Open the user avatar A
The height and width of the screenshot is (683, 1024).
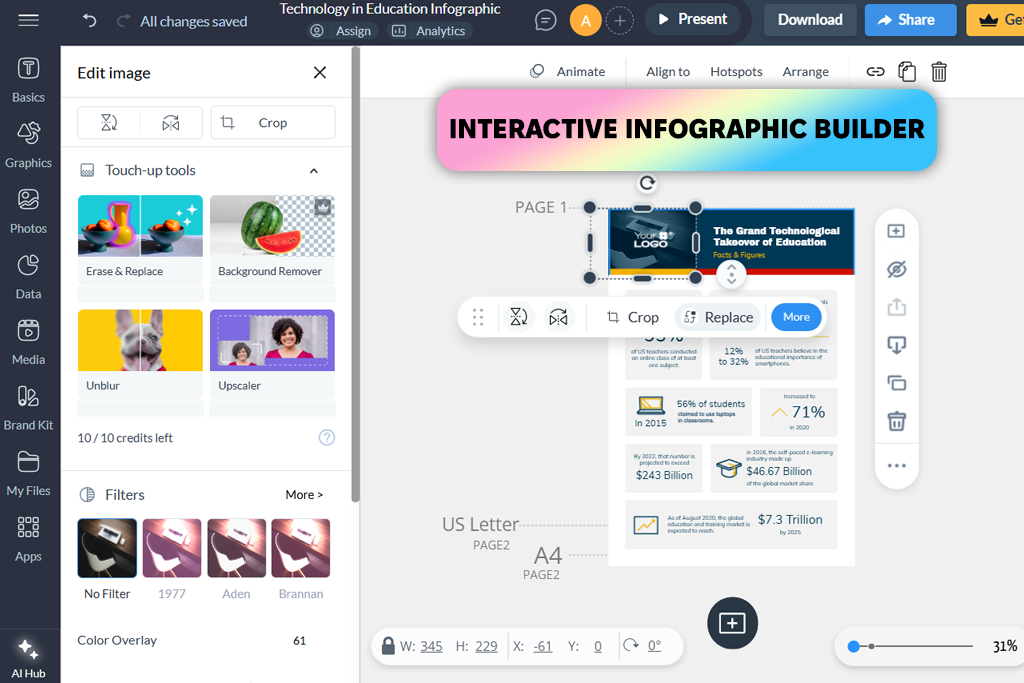click(586, 20)
